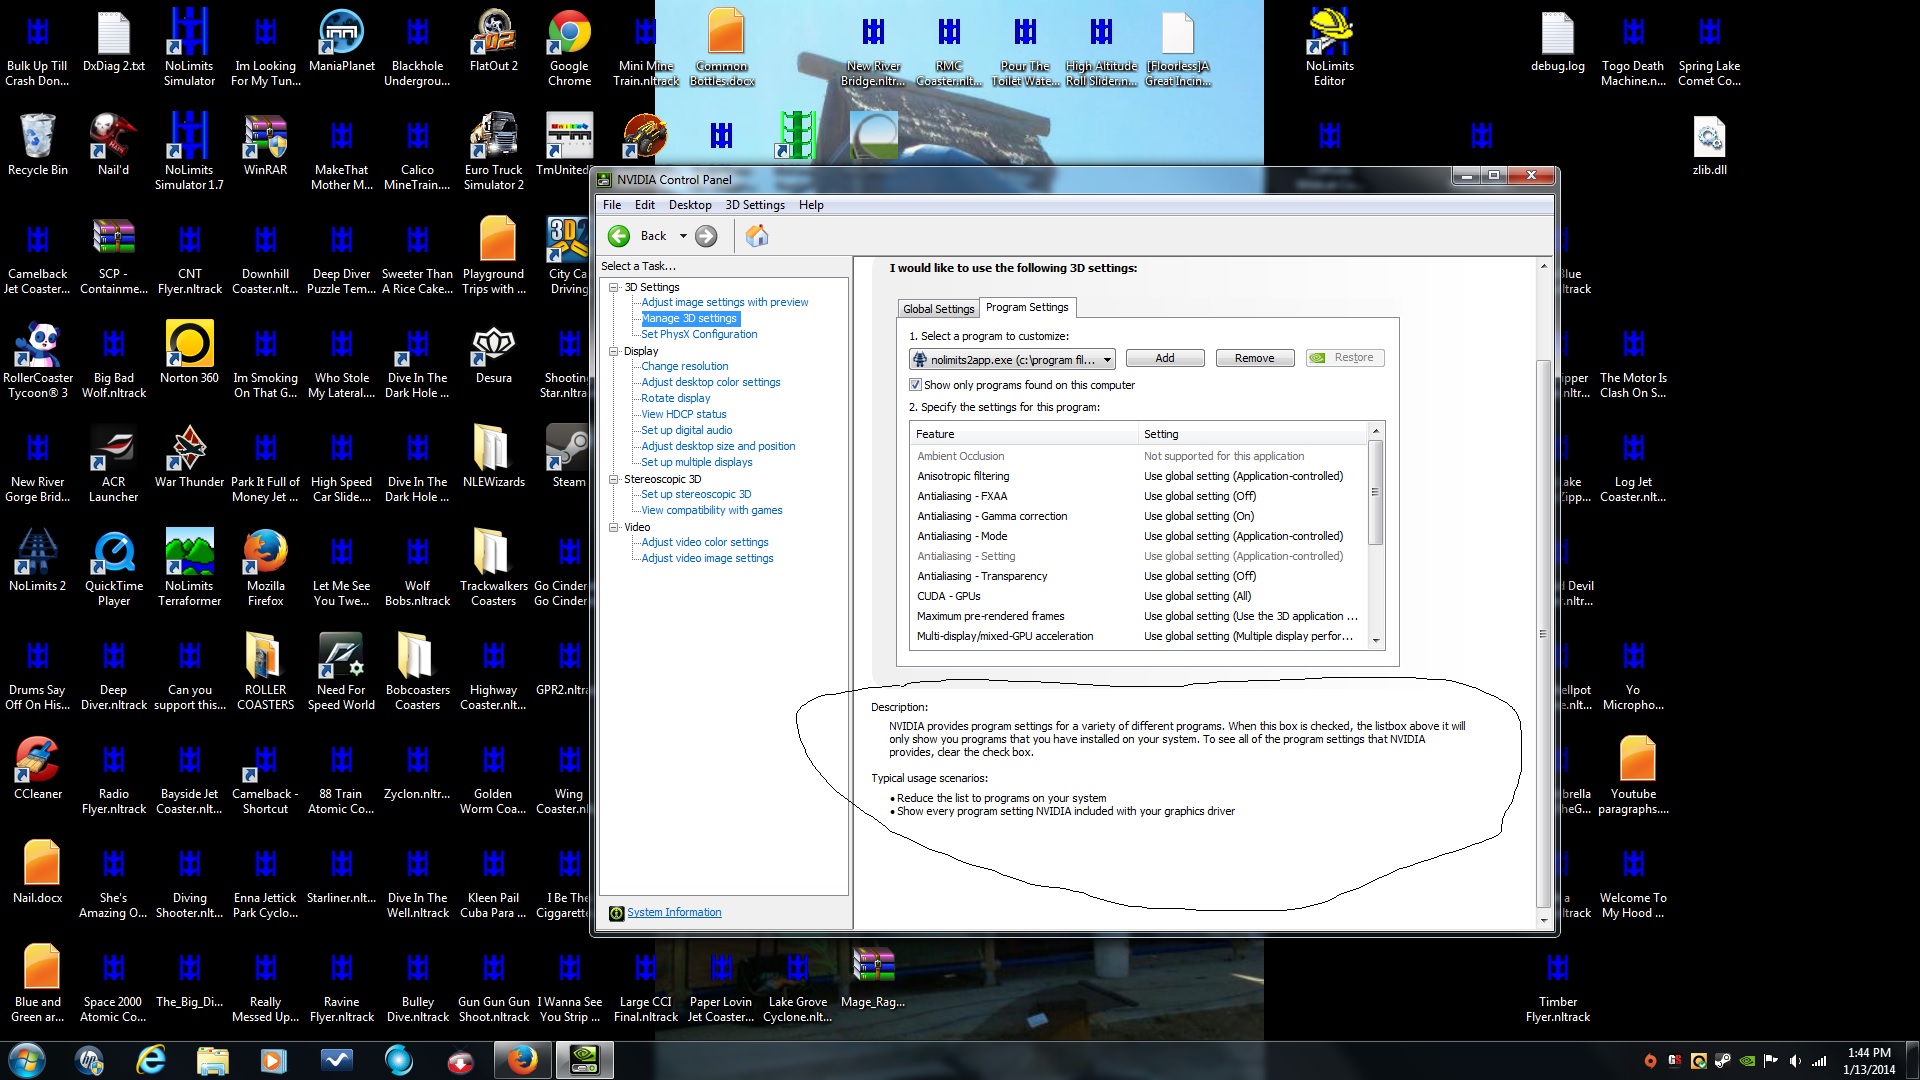Open Adjust desktop color settings
Screen dimensions: 1920x1080
710,382
